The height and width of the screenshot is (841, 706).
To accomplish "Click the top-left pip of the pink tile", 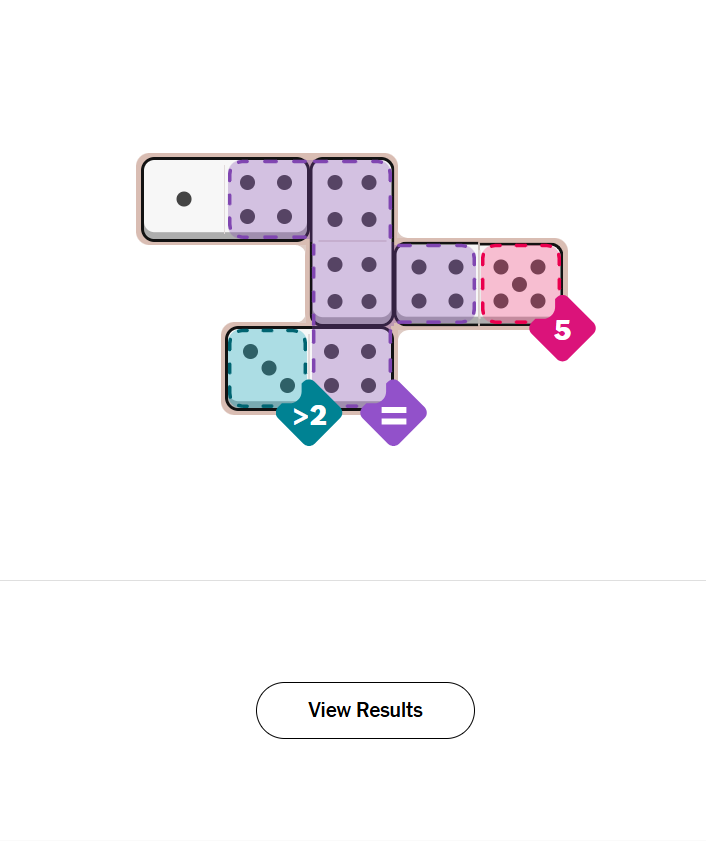I will (x=502, y=267).
